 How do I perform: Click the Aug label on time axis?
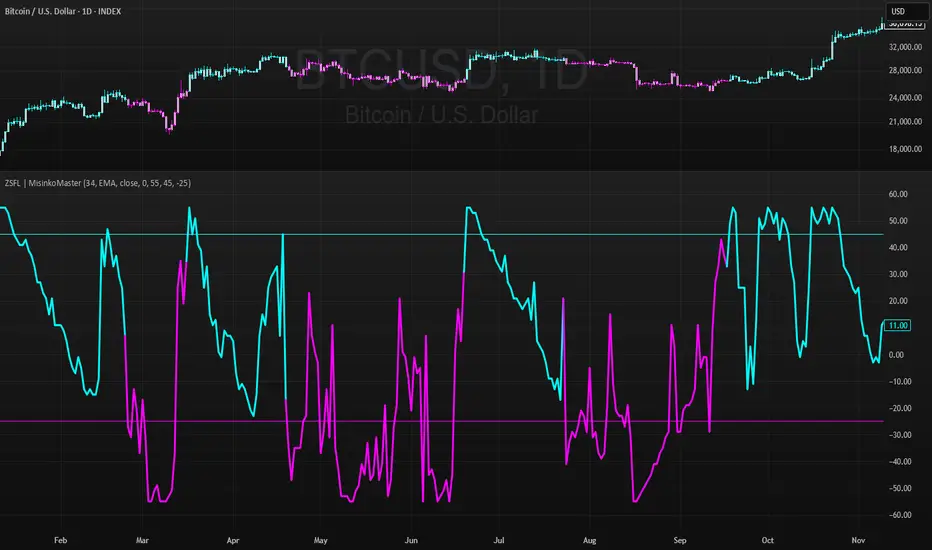click(x=590, y=540)
